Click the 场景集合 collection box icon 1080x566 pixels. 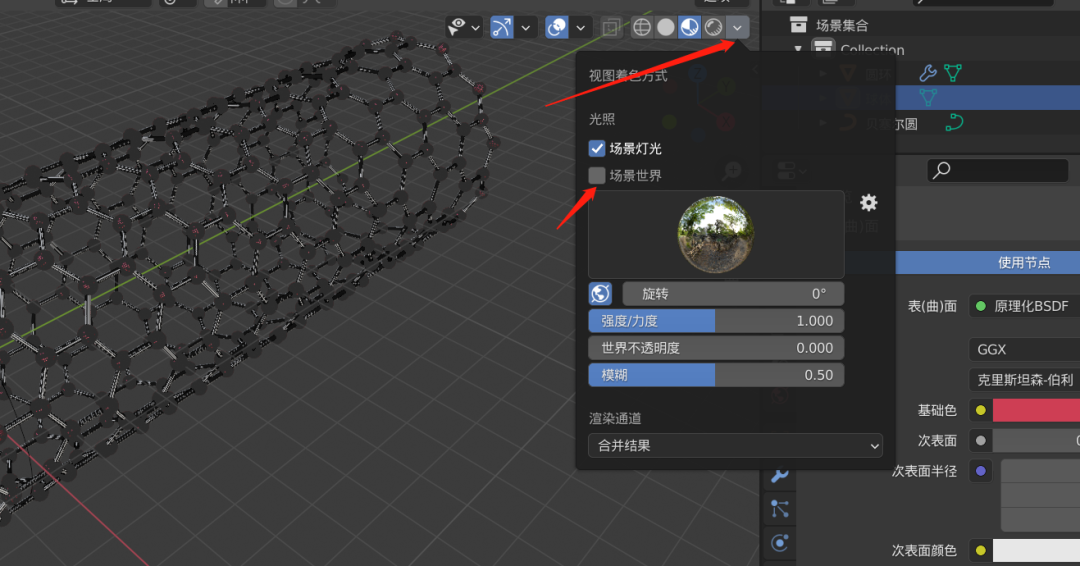point(798,25)
